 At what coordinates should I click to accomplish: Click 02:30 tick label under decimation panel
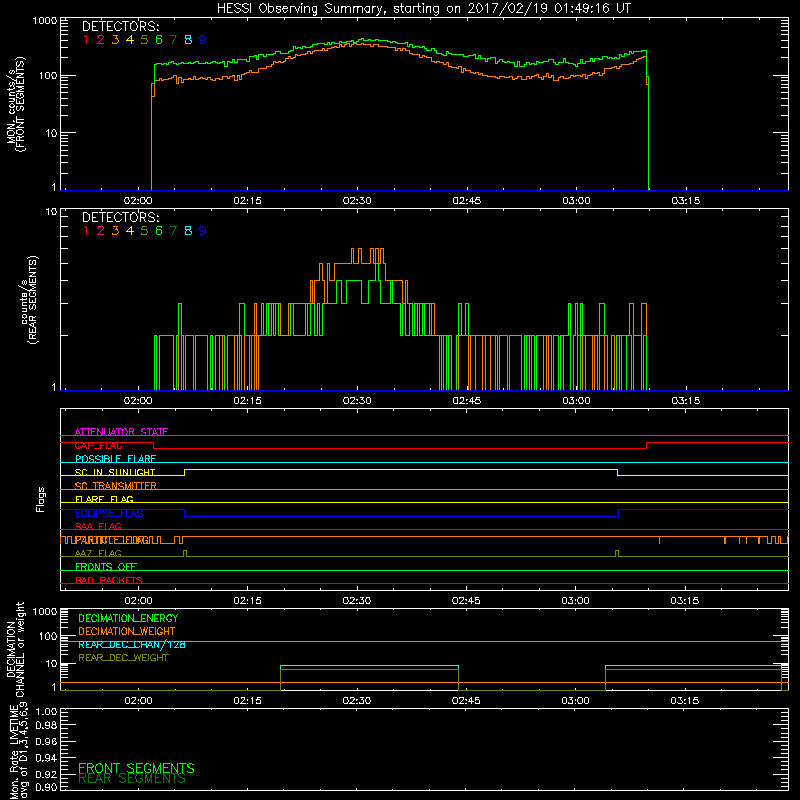[x=357, y=701]
